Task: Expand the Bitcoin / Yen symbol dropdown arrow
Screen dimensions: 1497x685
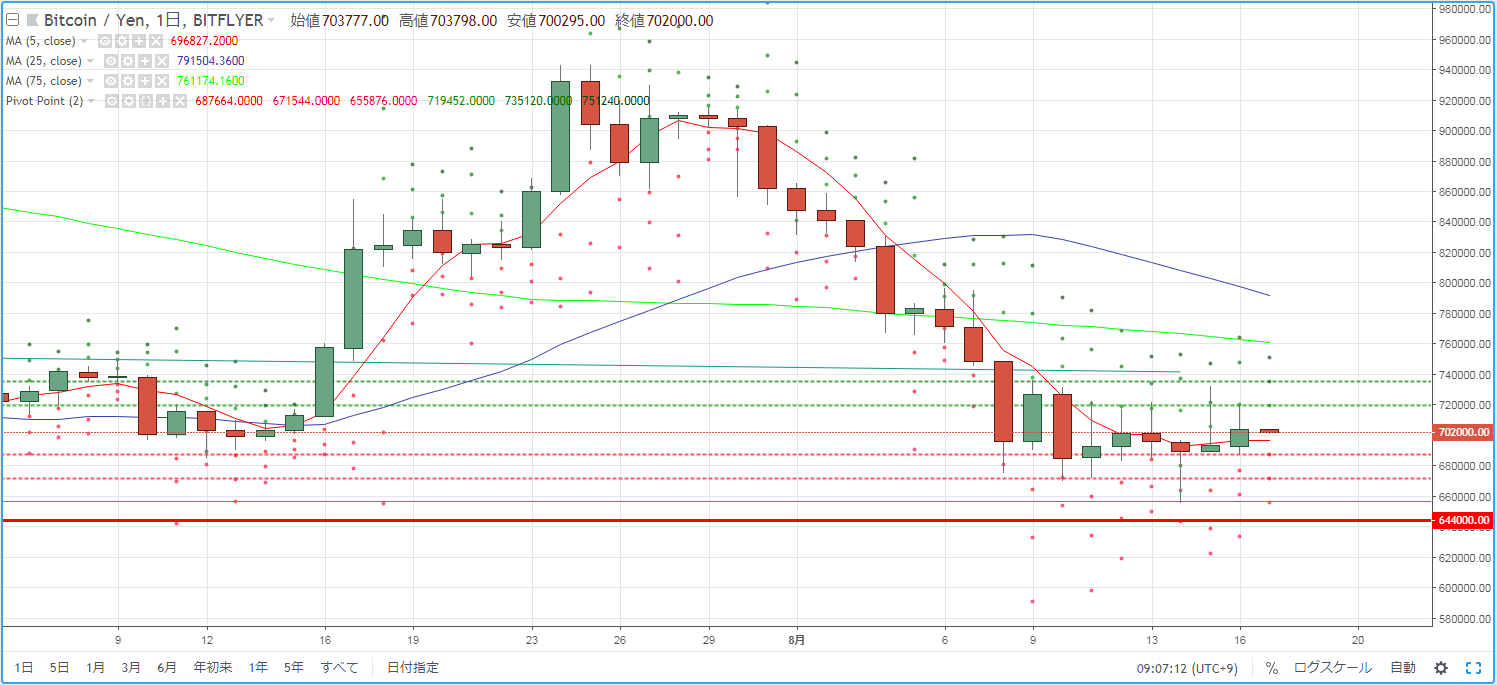Action: 271,20
